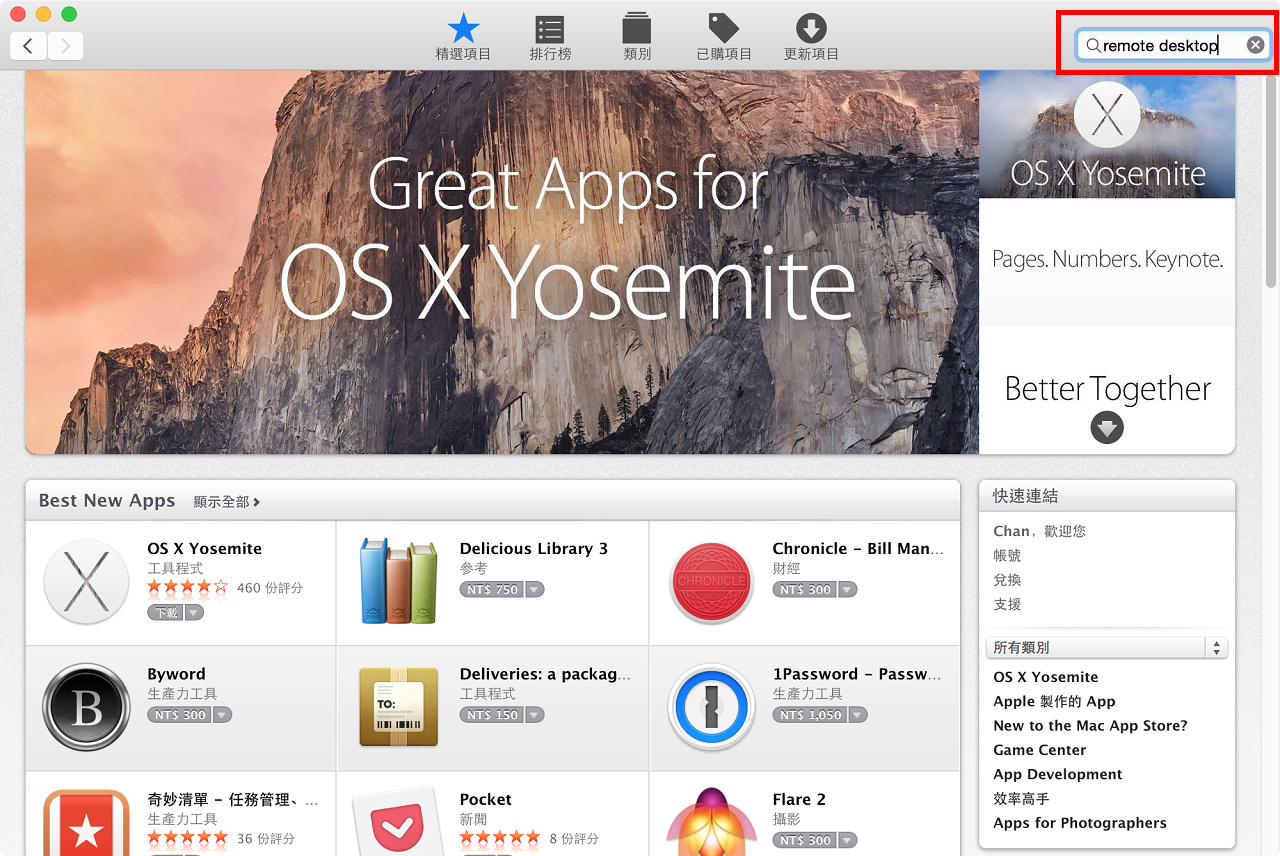Open the 精選項目 (Featured) section
1280x856 pixels.
462,37
